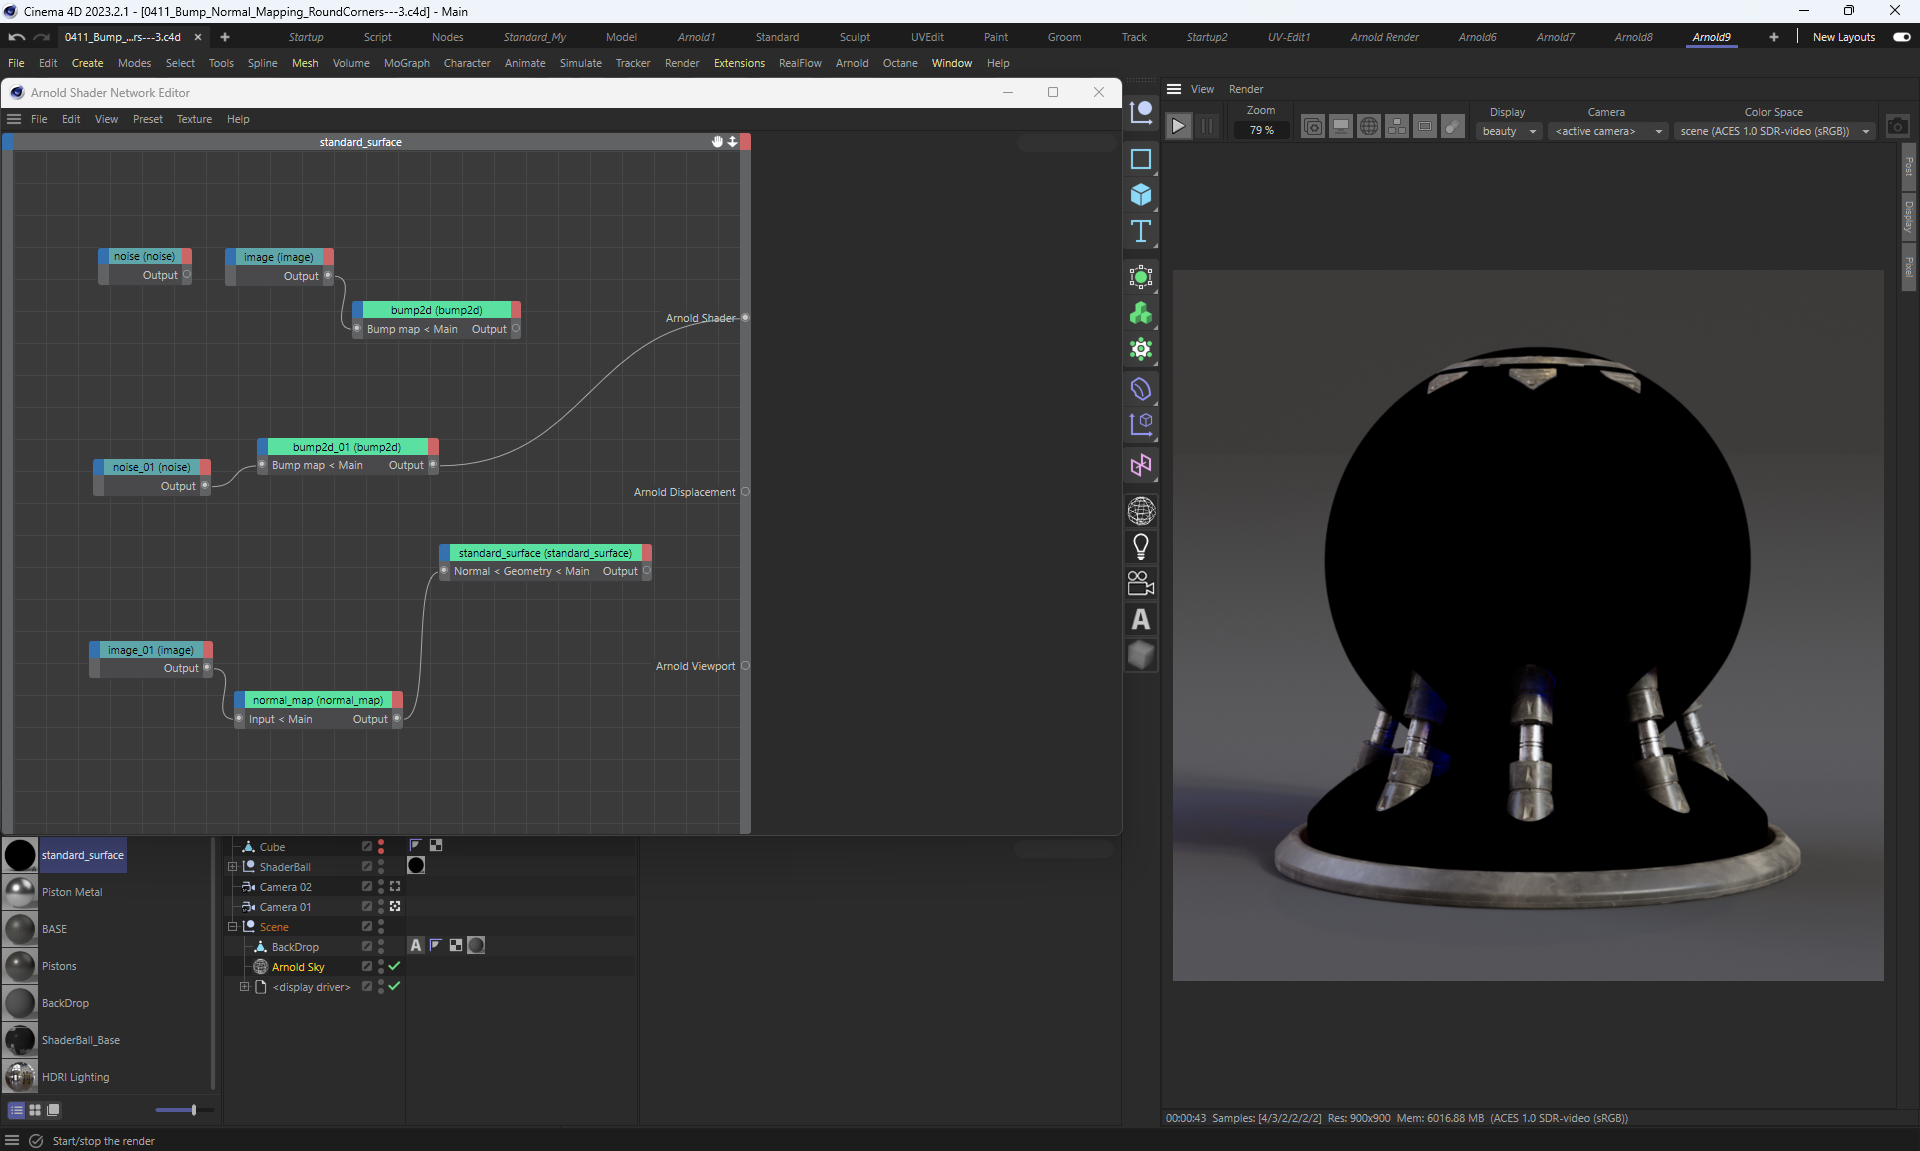Toggle the Arnold Sky enable checkmark
Screen dimensions: 1920x1151
pos(394,967)
